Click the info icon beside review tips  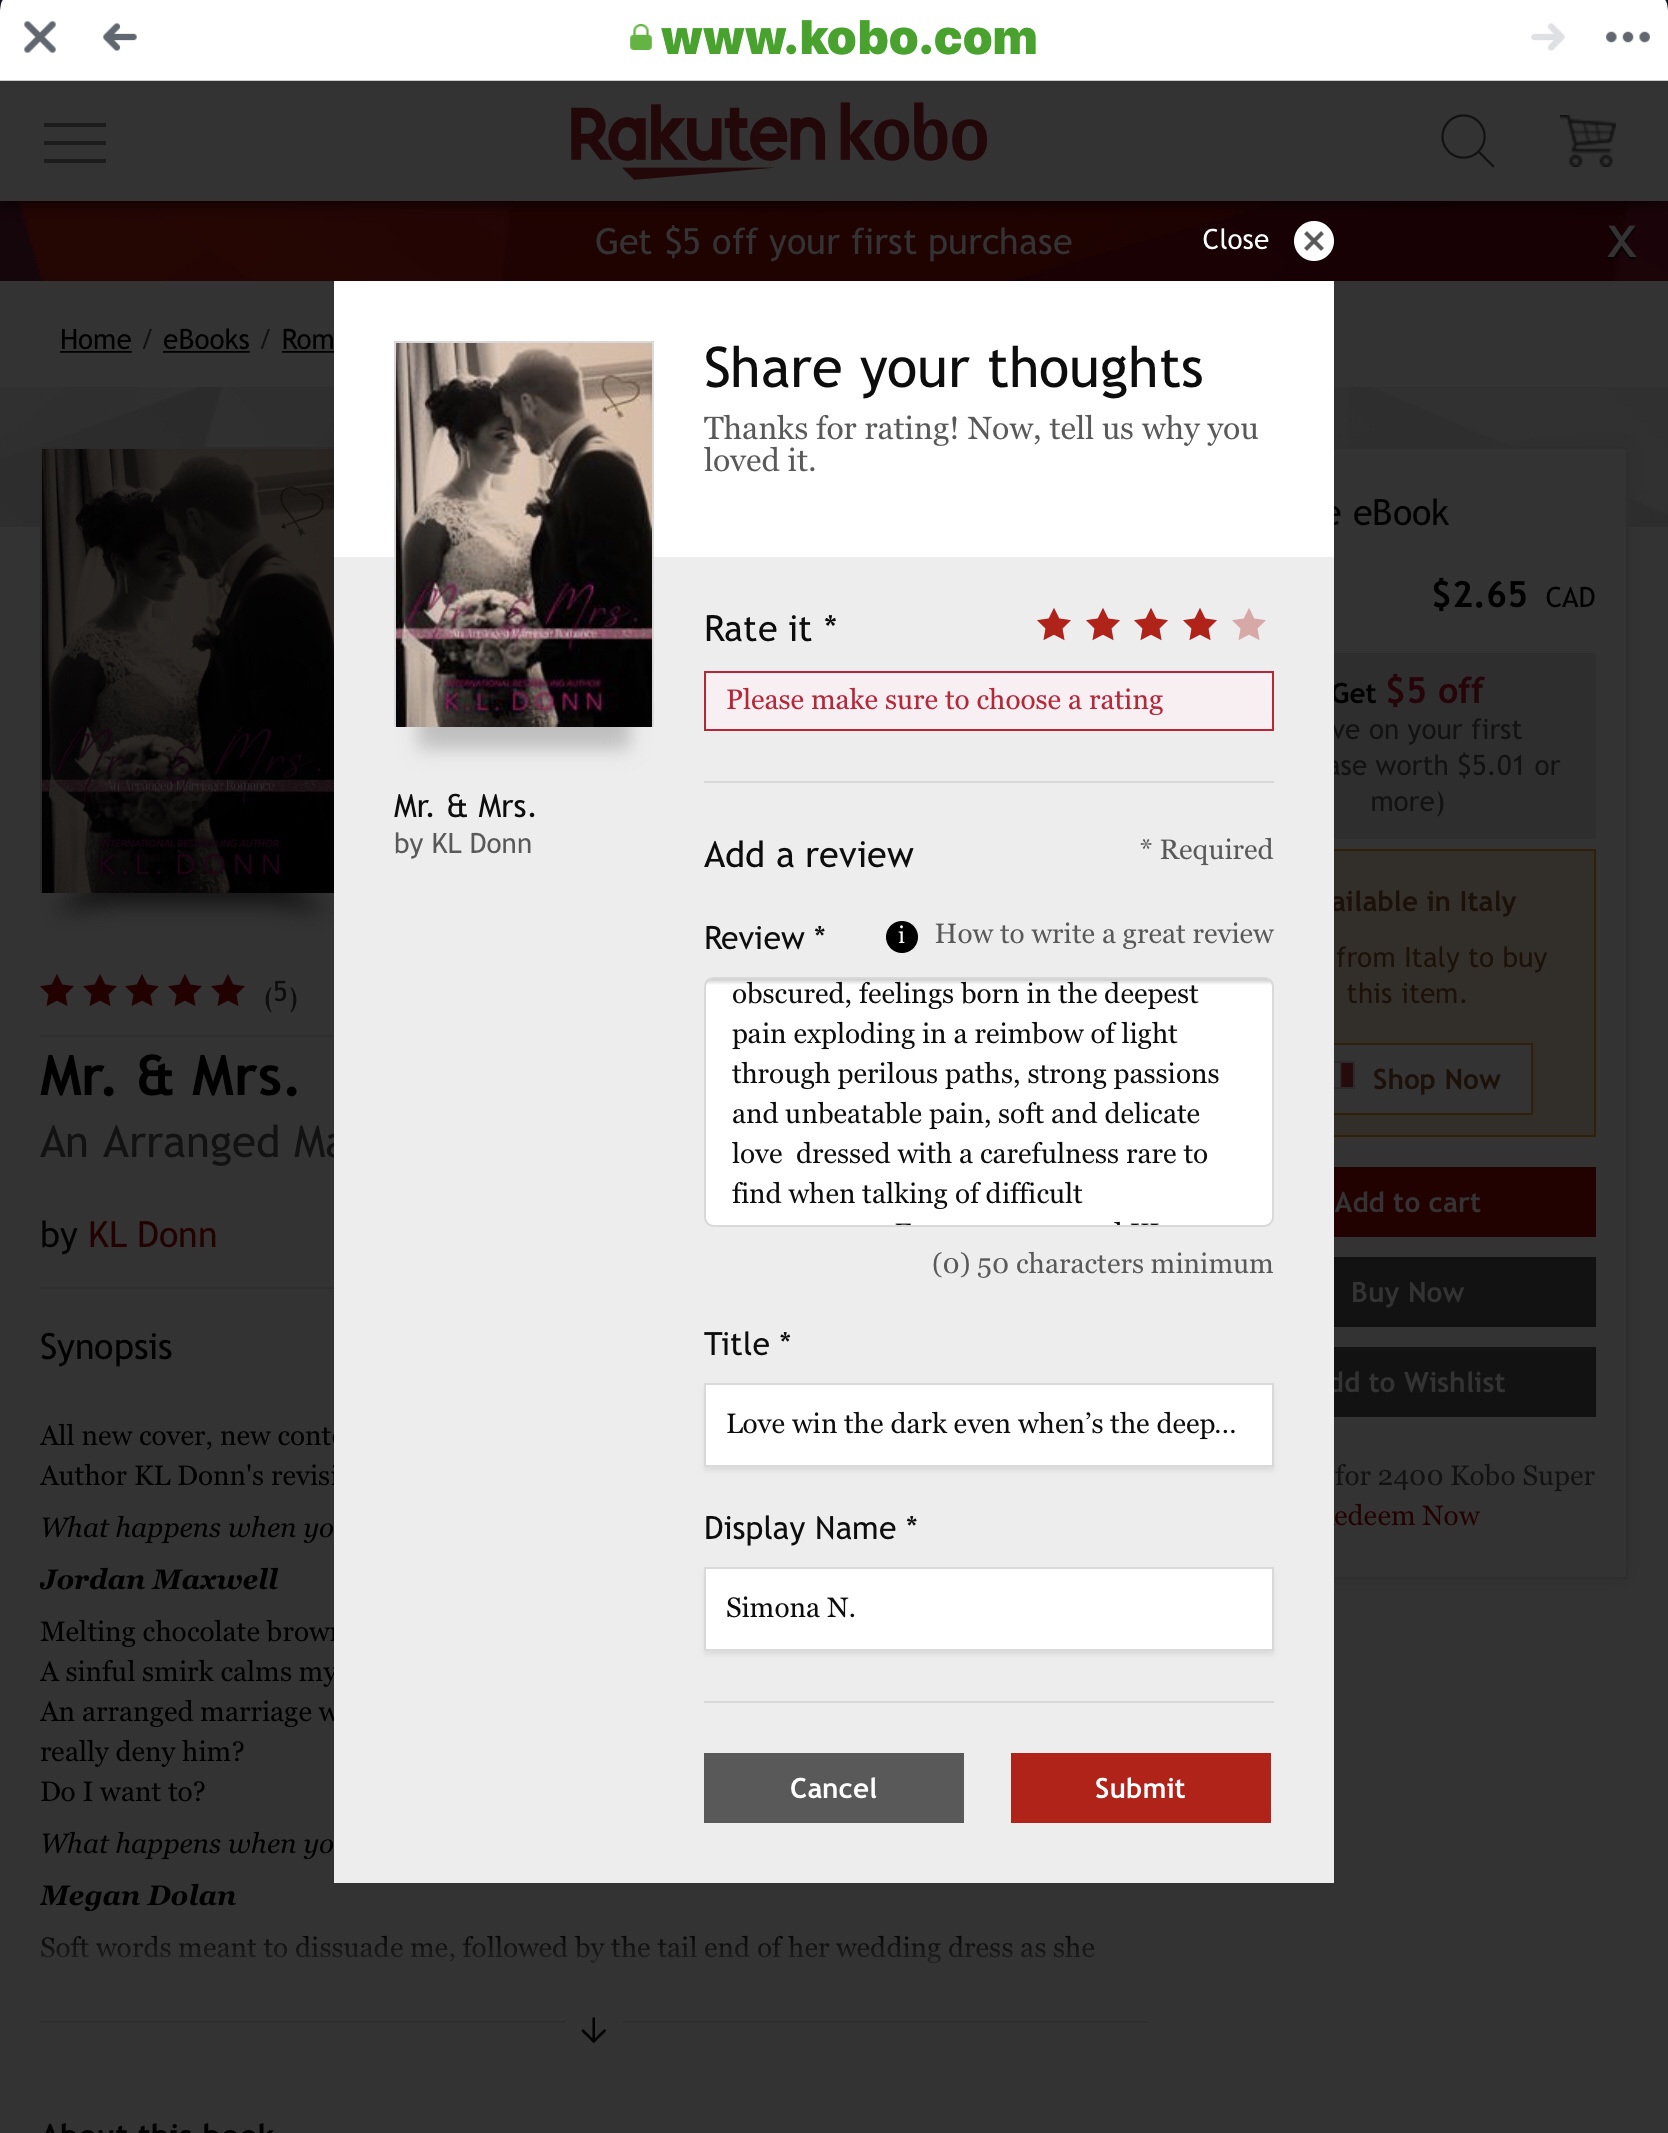pyautogui.click(x=901, y=936)
